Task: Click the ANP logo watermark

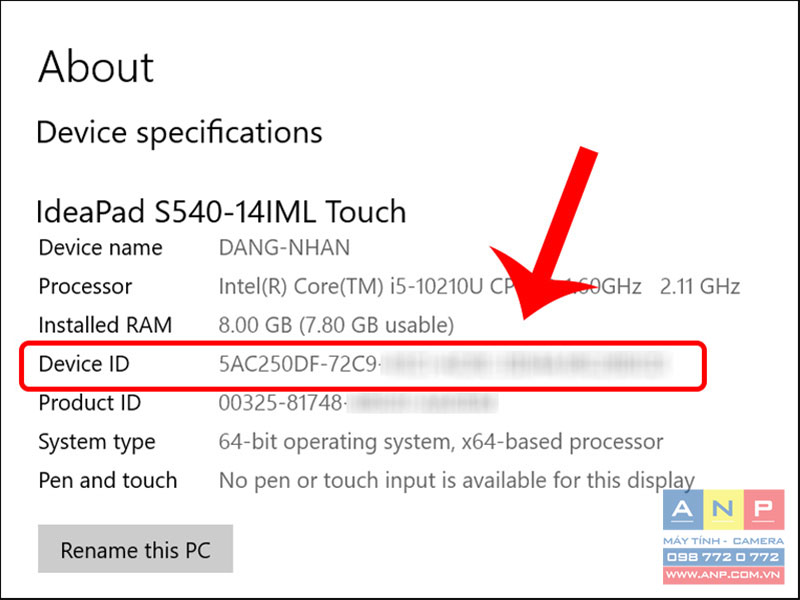Action: [723, 537]
